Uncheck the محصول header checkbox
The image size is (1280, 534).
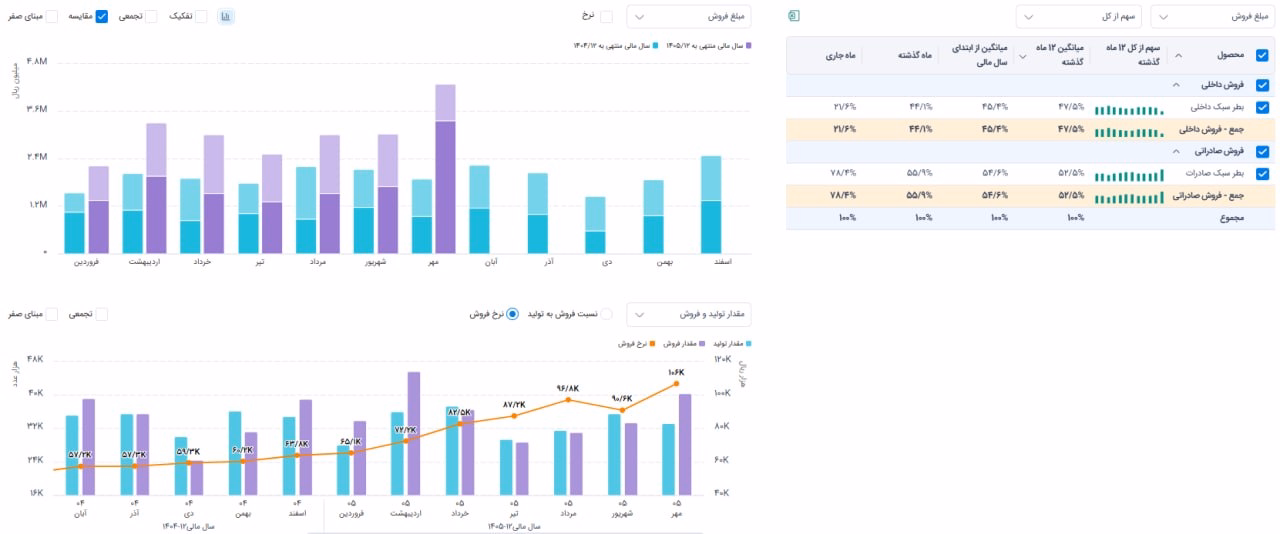(1262, 56)
